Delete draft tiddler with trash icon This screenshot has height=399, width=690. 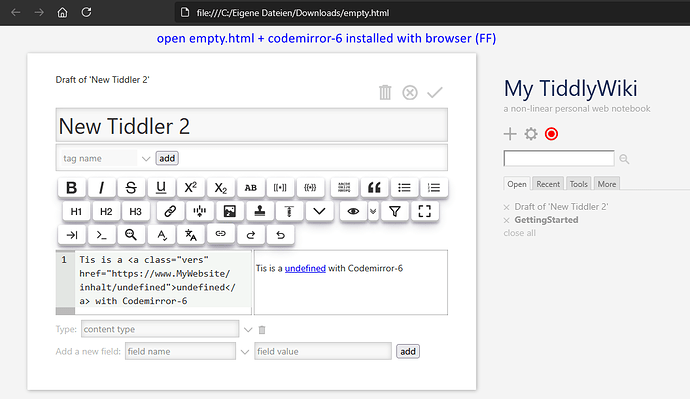pyautogui.click(x=385, y=92)
